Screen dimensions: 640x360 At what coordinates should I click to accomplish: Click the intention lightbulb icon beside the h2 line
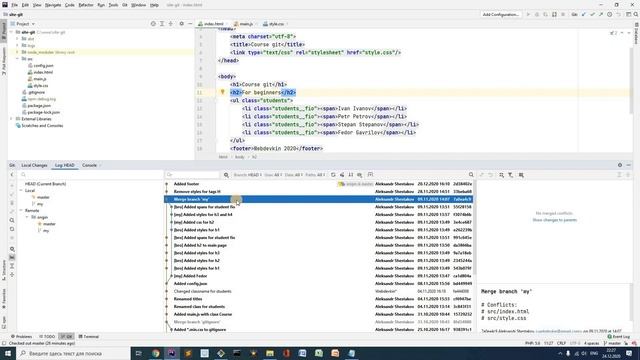pos(222,92)
